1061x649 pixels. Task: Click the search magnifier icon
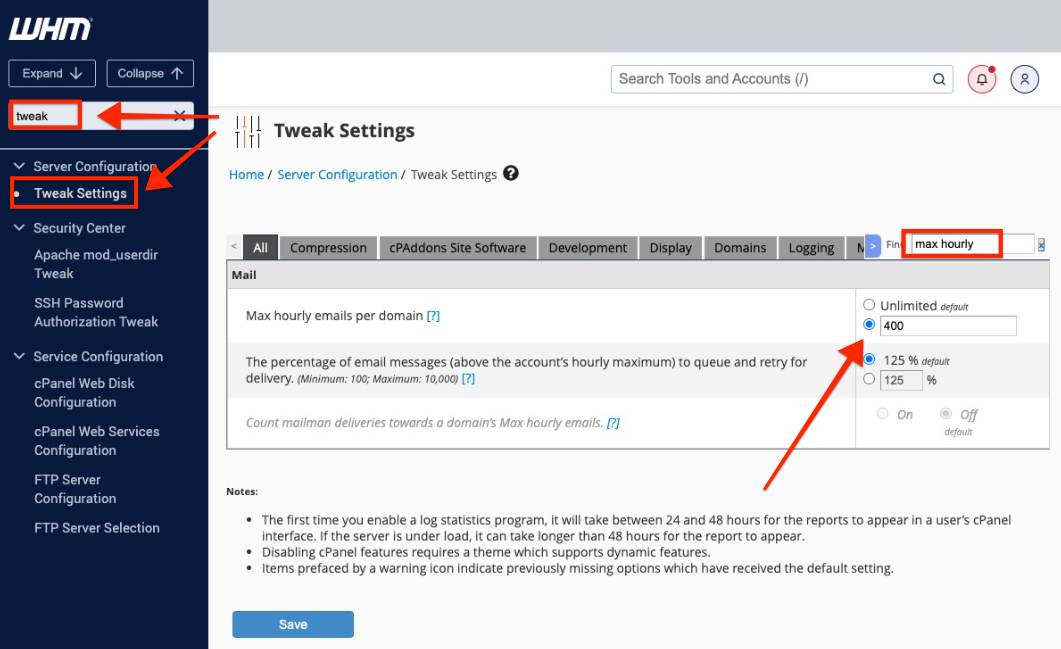[939, 79]
